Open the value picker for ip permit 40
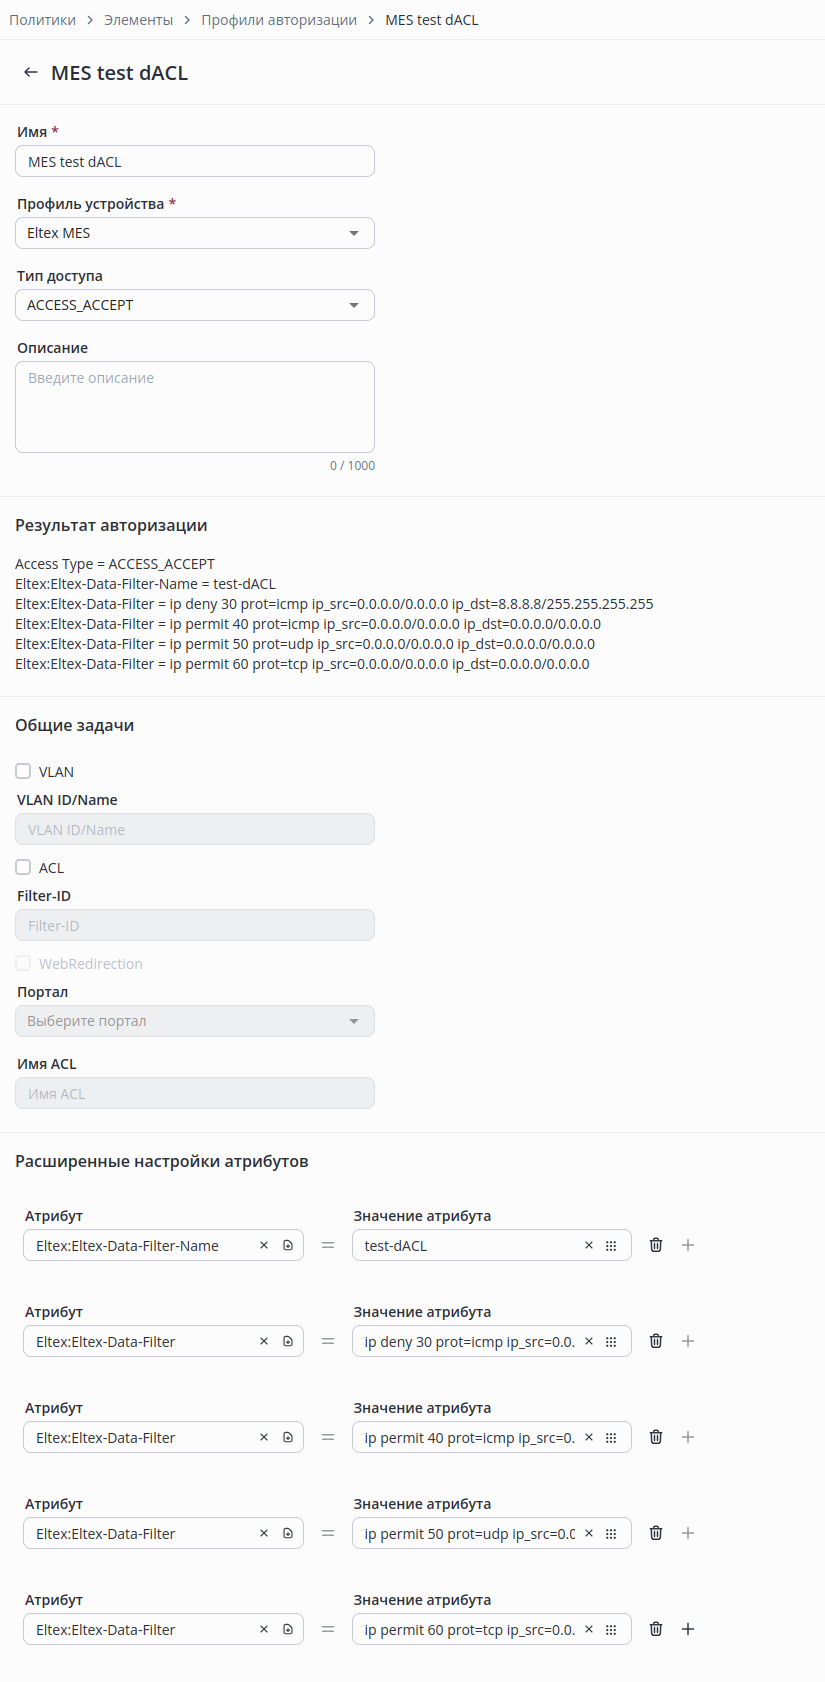This screenshot has height=1682, width=825. tap(611, 1437)
